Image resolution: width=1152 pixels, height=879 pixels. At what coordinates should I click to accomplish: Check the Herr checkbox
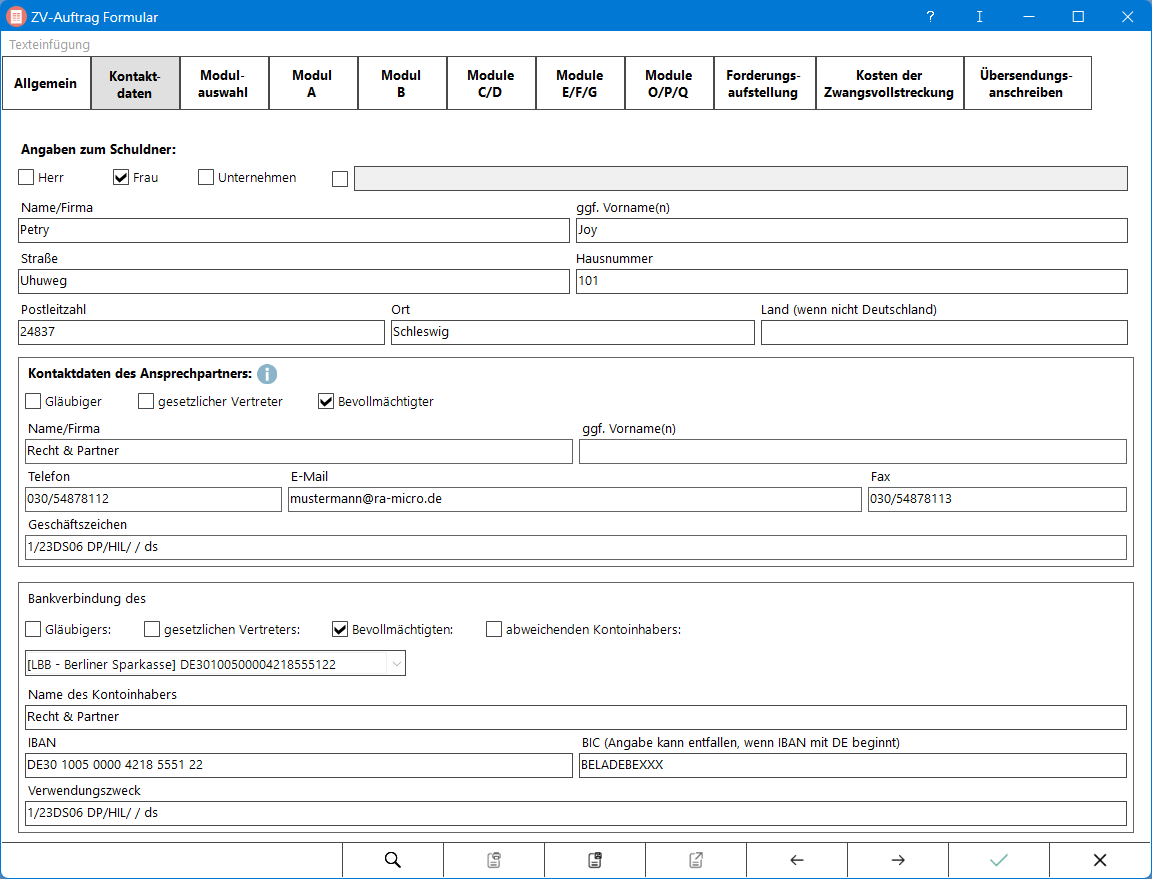click(x=26, y=178)
